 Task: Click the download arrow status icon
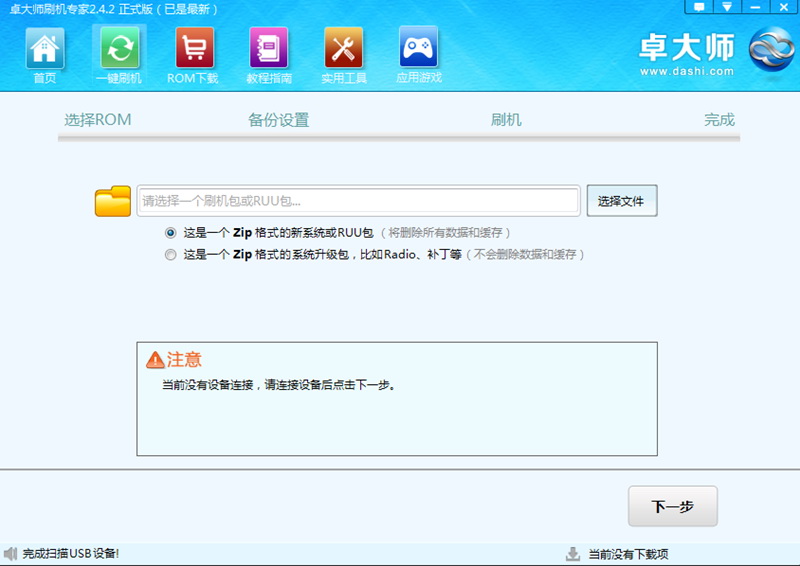(x=573, y=554)
